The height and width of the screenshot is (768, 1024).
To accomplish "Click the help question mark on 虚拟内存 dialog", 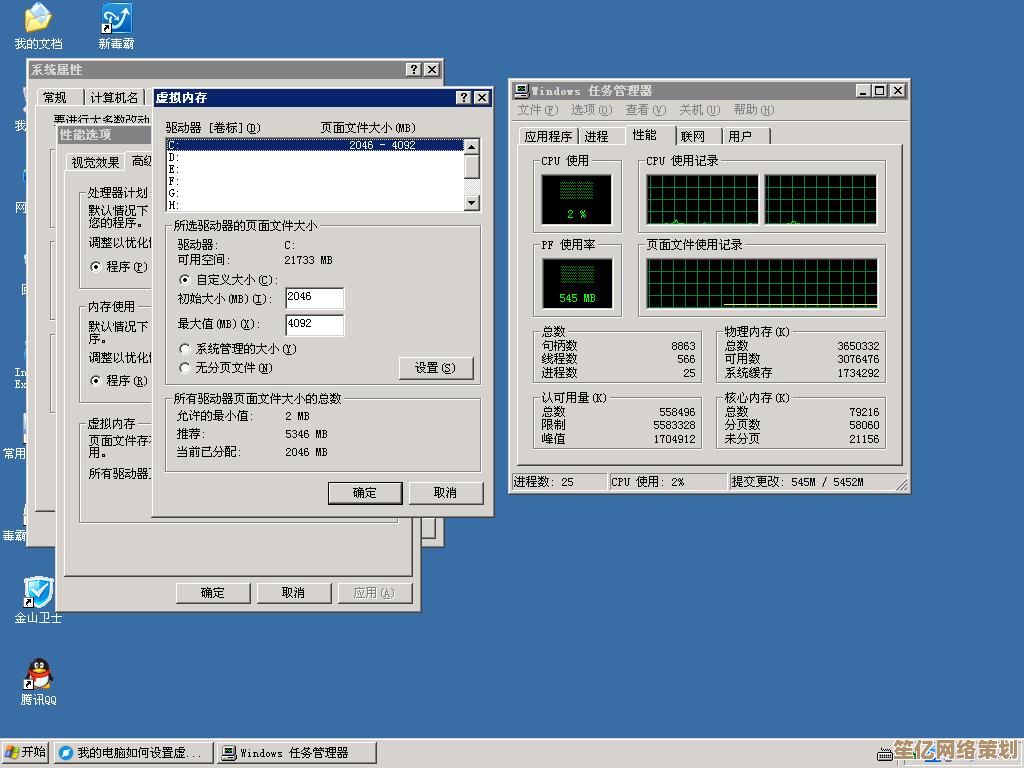I will (463, 97).
